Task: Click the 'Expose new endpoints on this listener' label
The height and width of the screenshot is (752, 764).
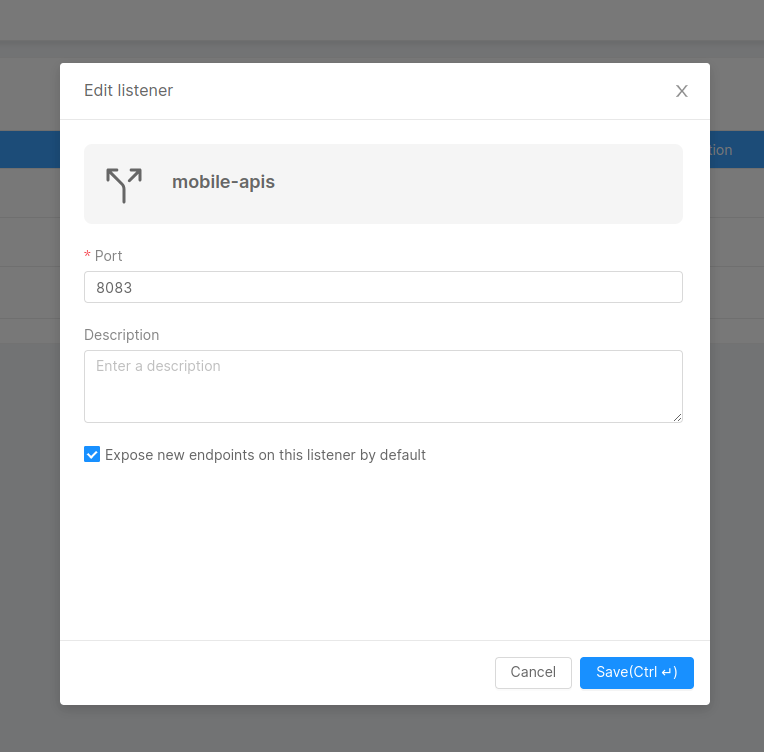Action: pos(265,455)
